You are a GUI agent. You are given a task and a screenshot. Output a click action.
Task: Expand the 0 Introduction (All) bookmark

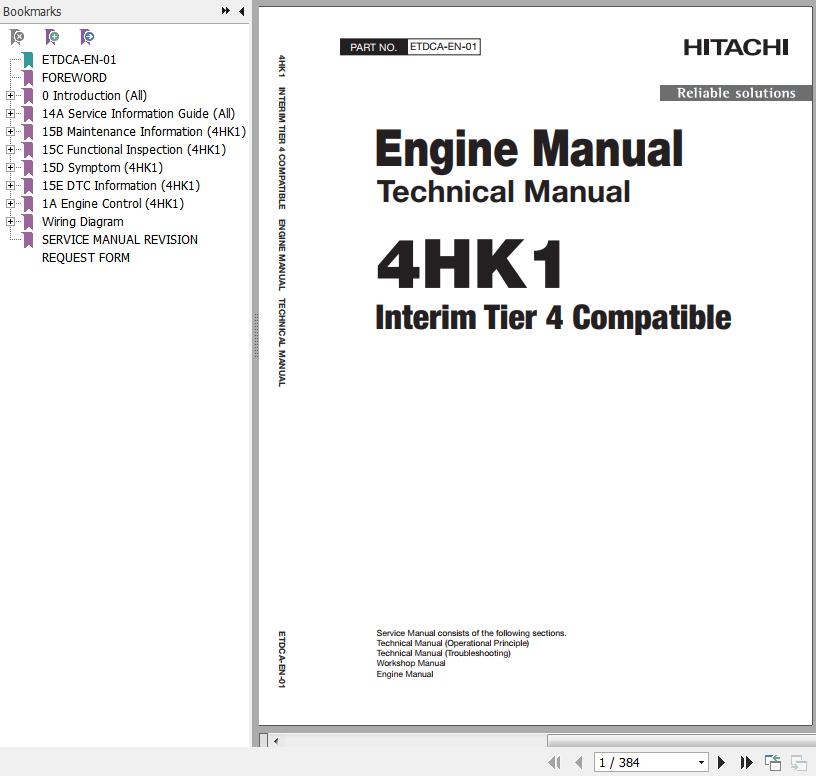point(10,96)
